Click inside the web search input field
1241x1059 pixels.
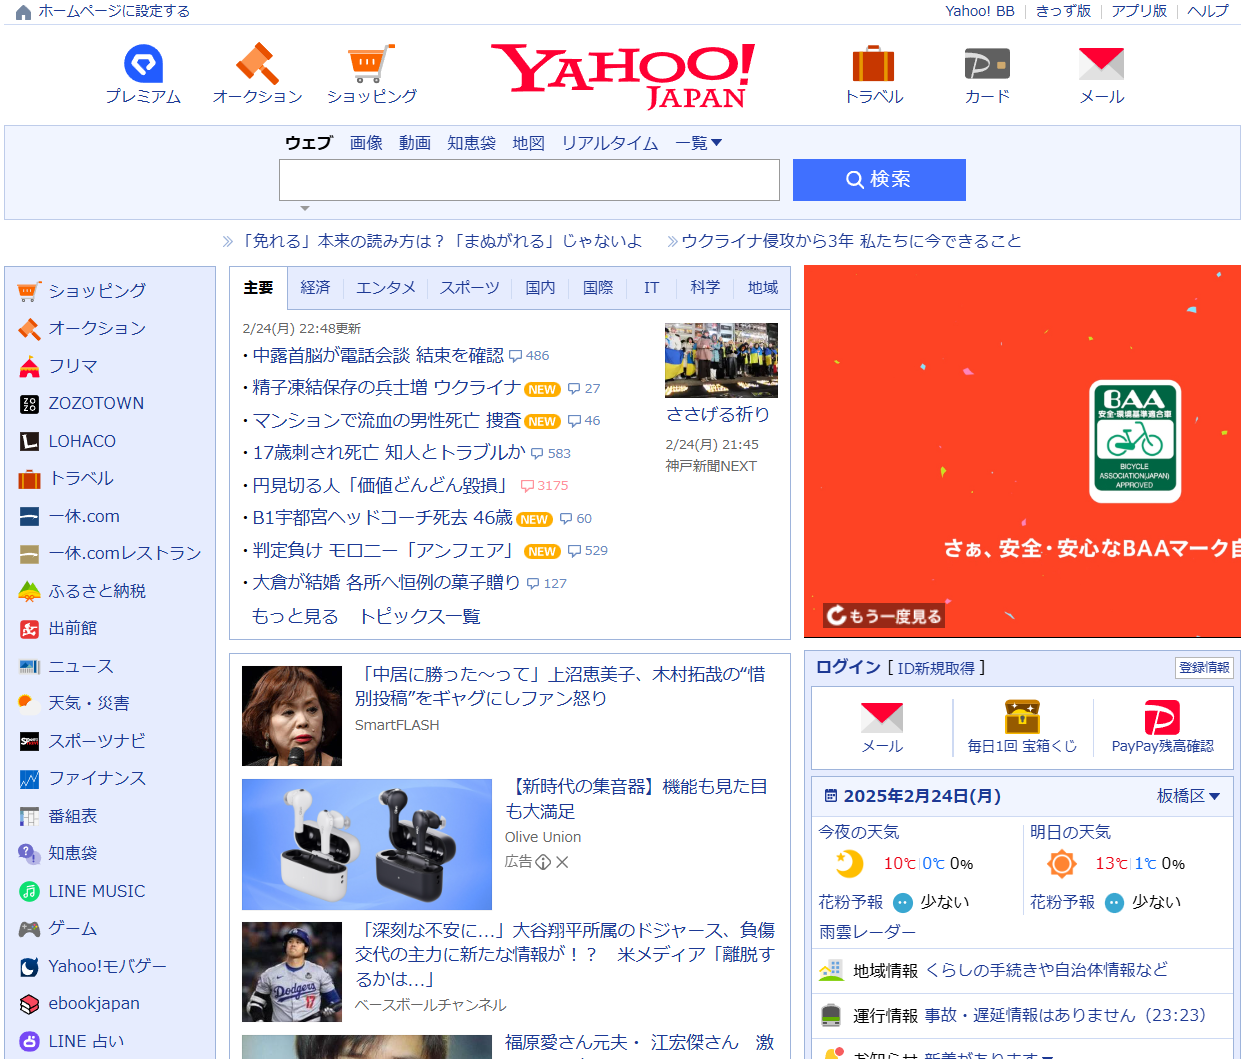[529, 180]
